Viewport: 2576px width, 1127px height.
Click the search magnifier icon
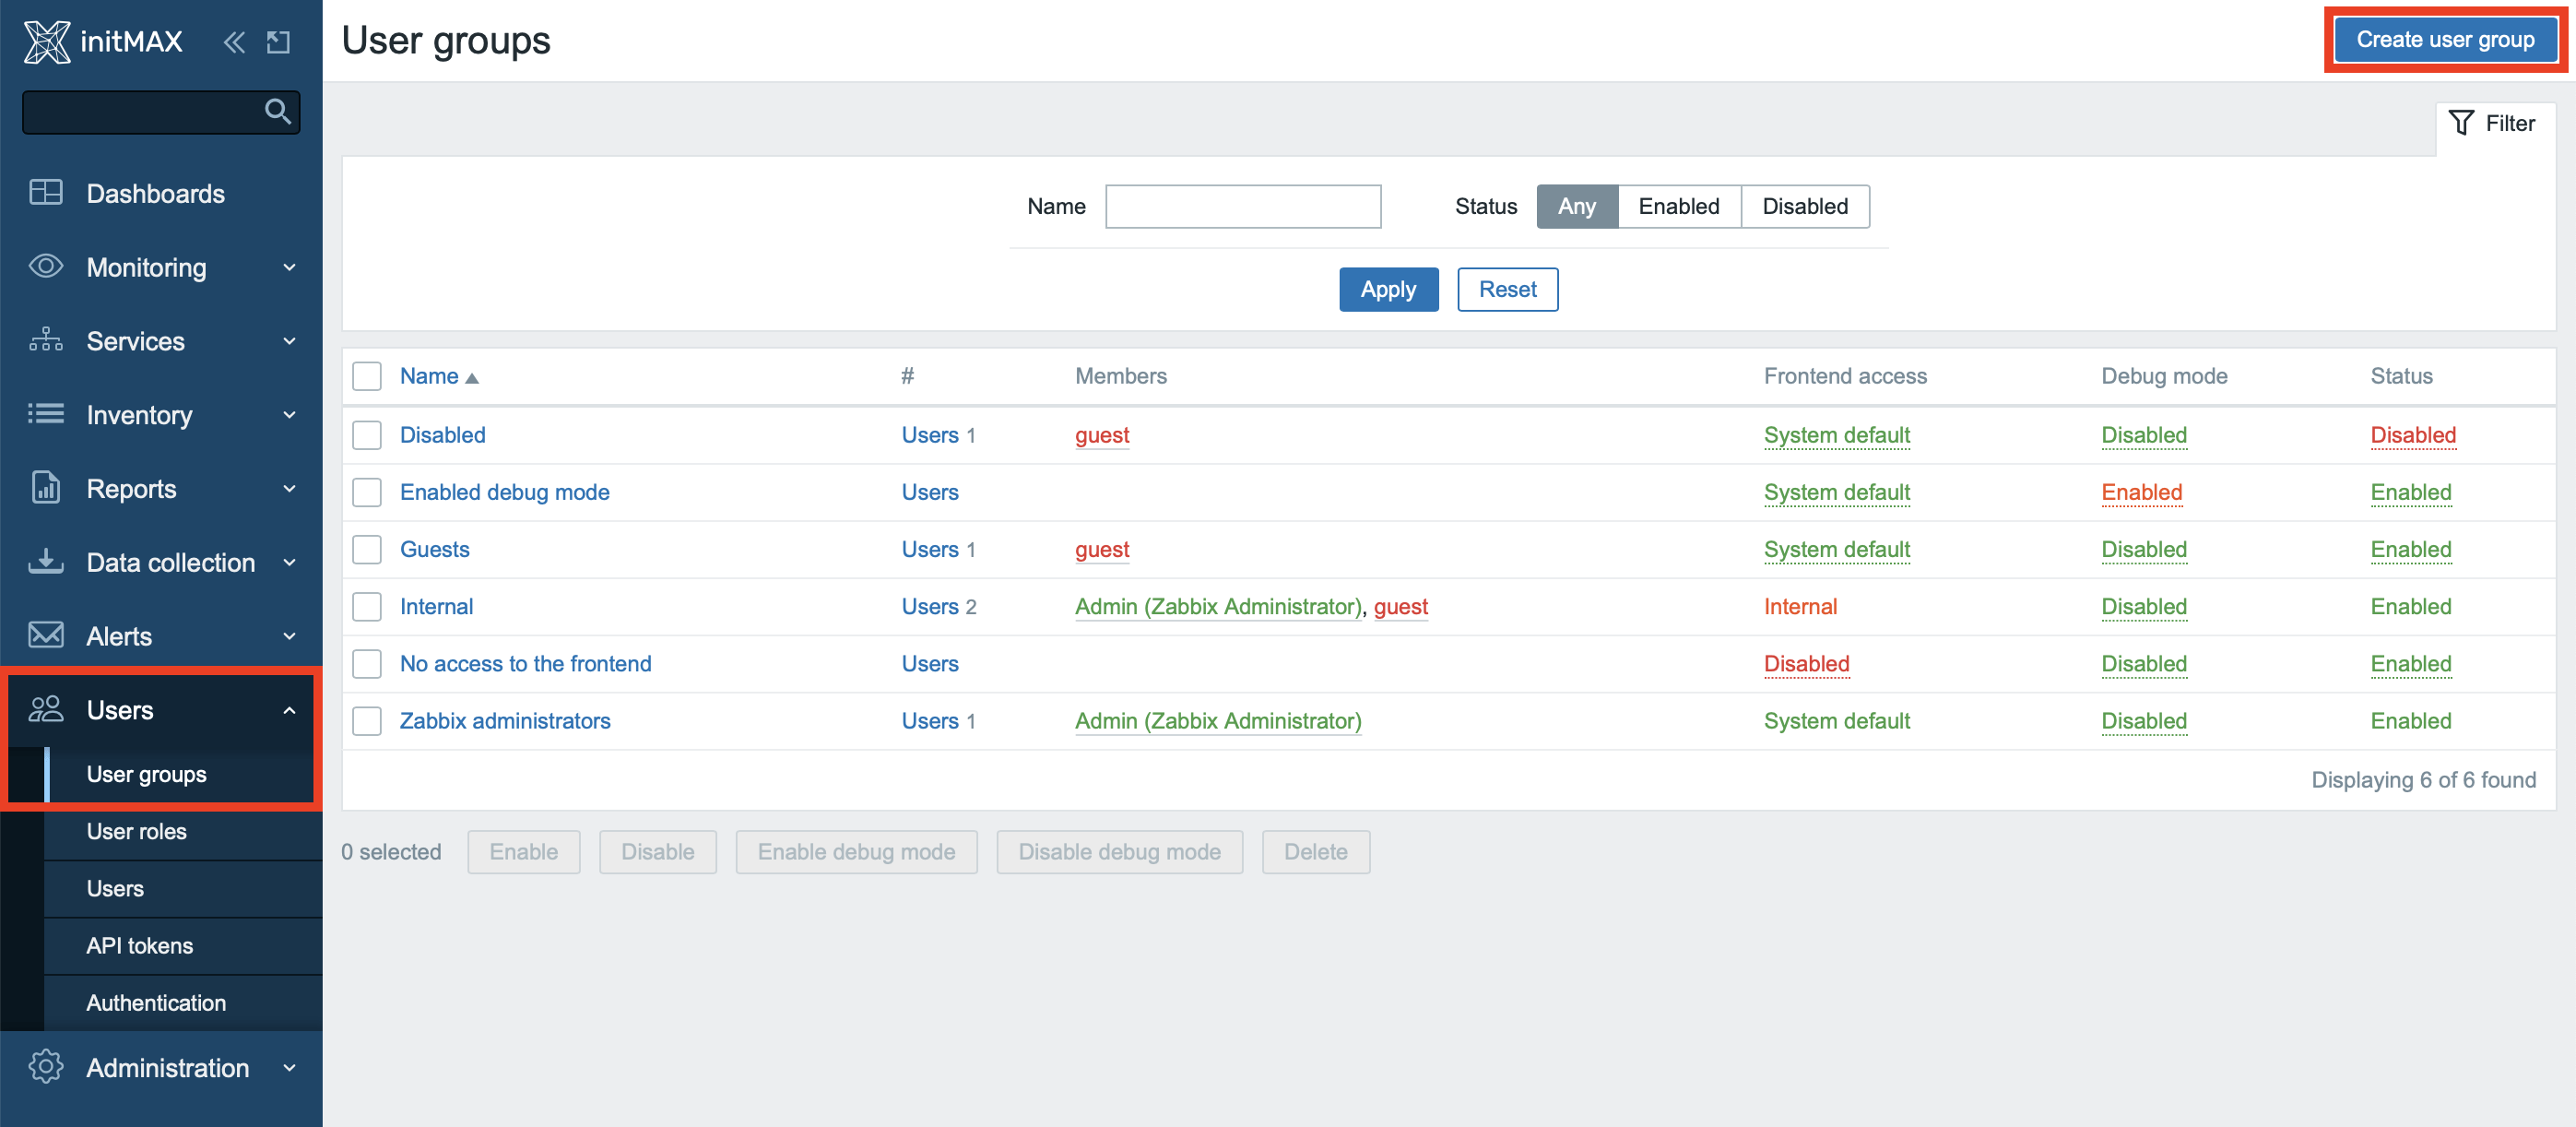click(277, 111)
